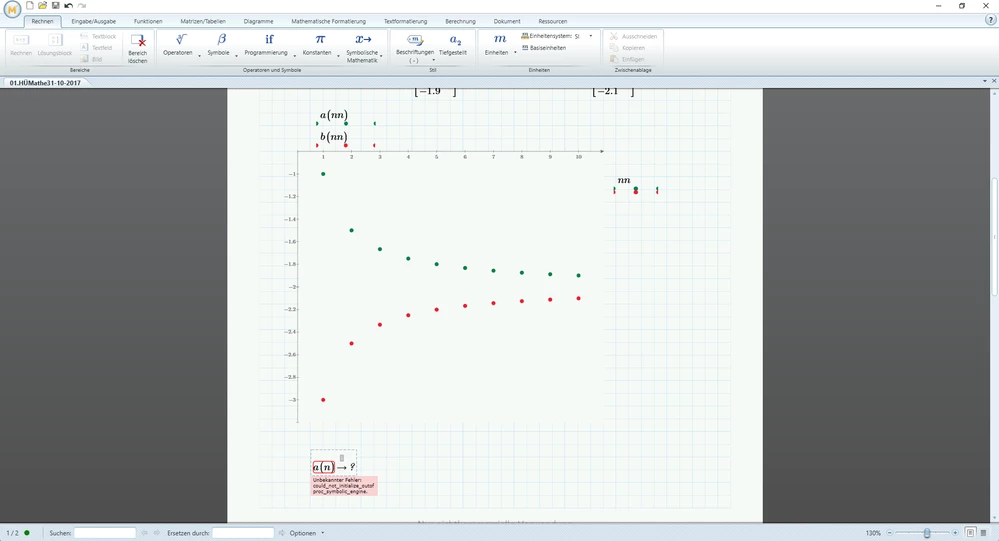Switch to the Eingabe/Ausgabe tab
The width and height of the screenshot is (999, 541).
pos(94,21)
